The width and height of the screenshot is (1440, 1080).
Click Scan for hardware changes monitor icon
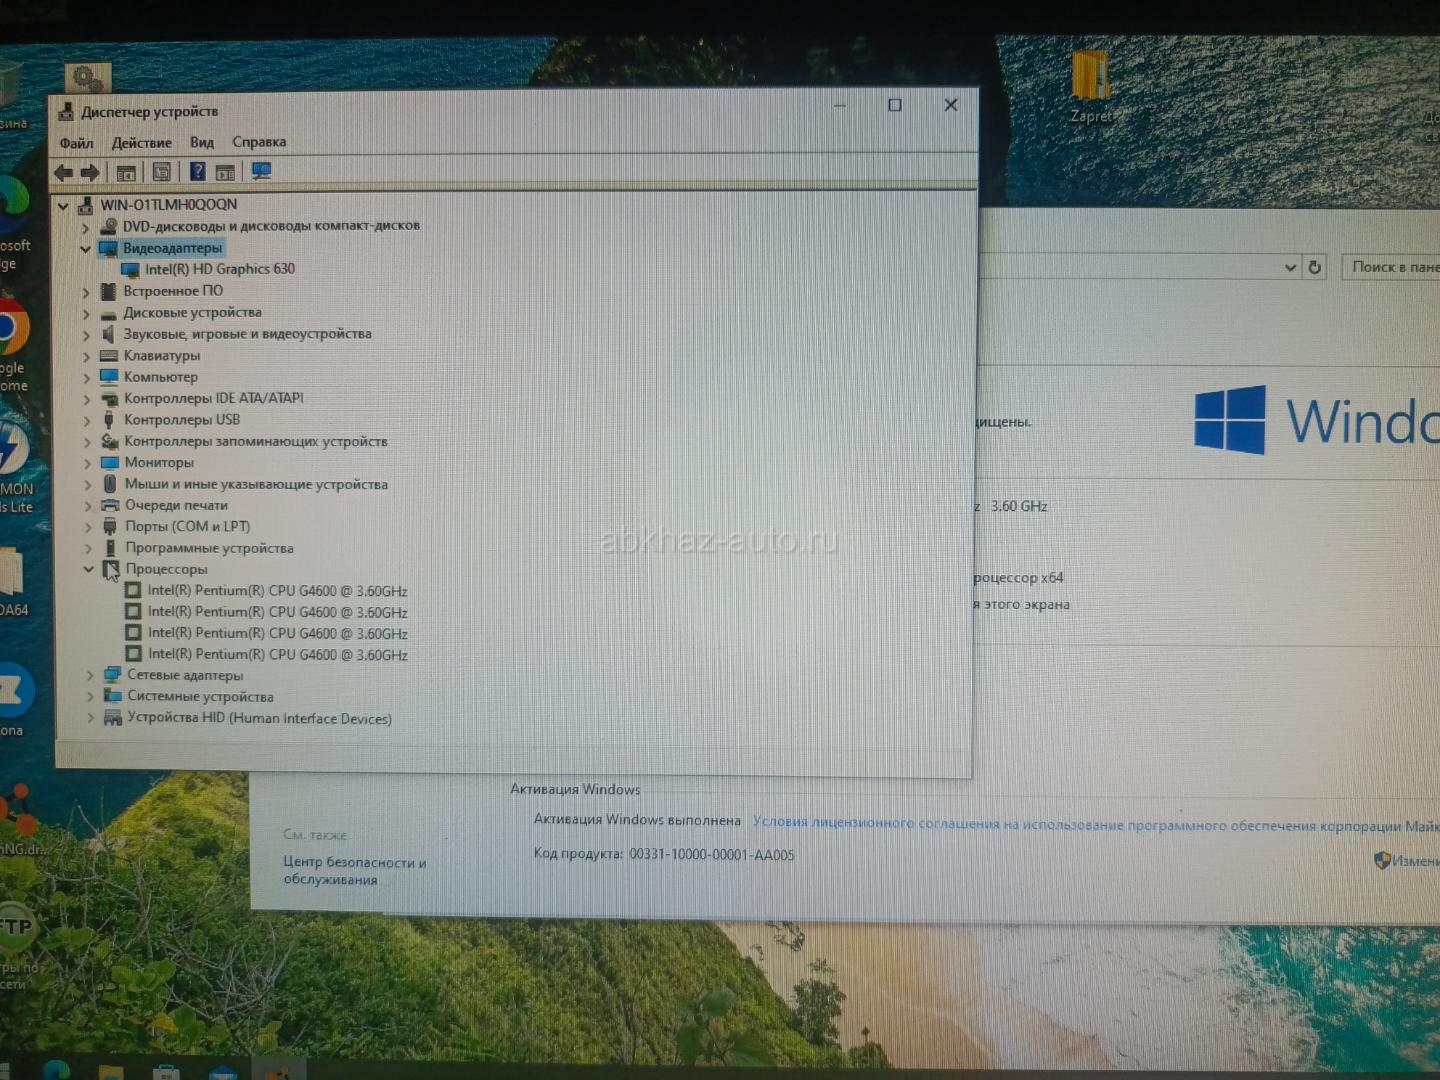(262, 171)
